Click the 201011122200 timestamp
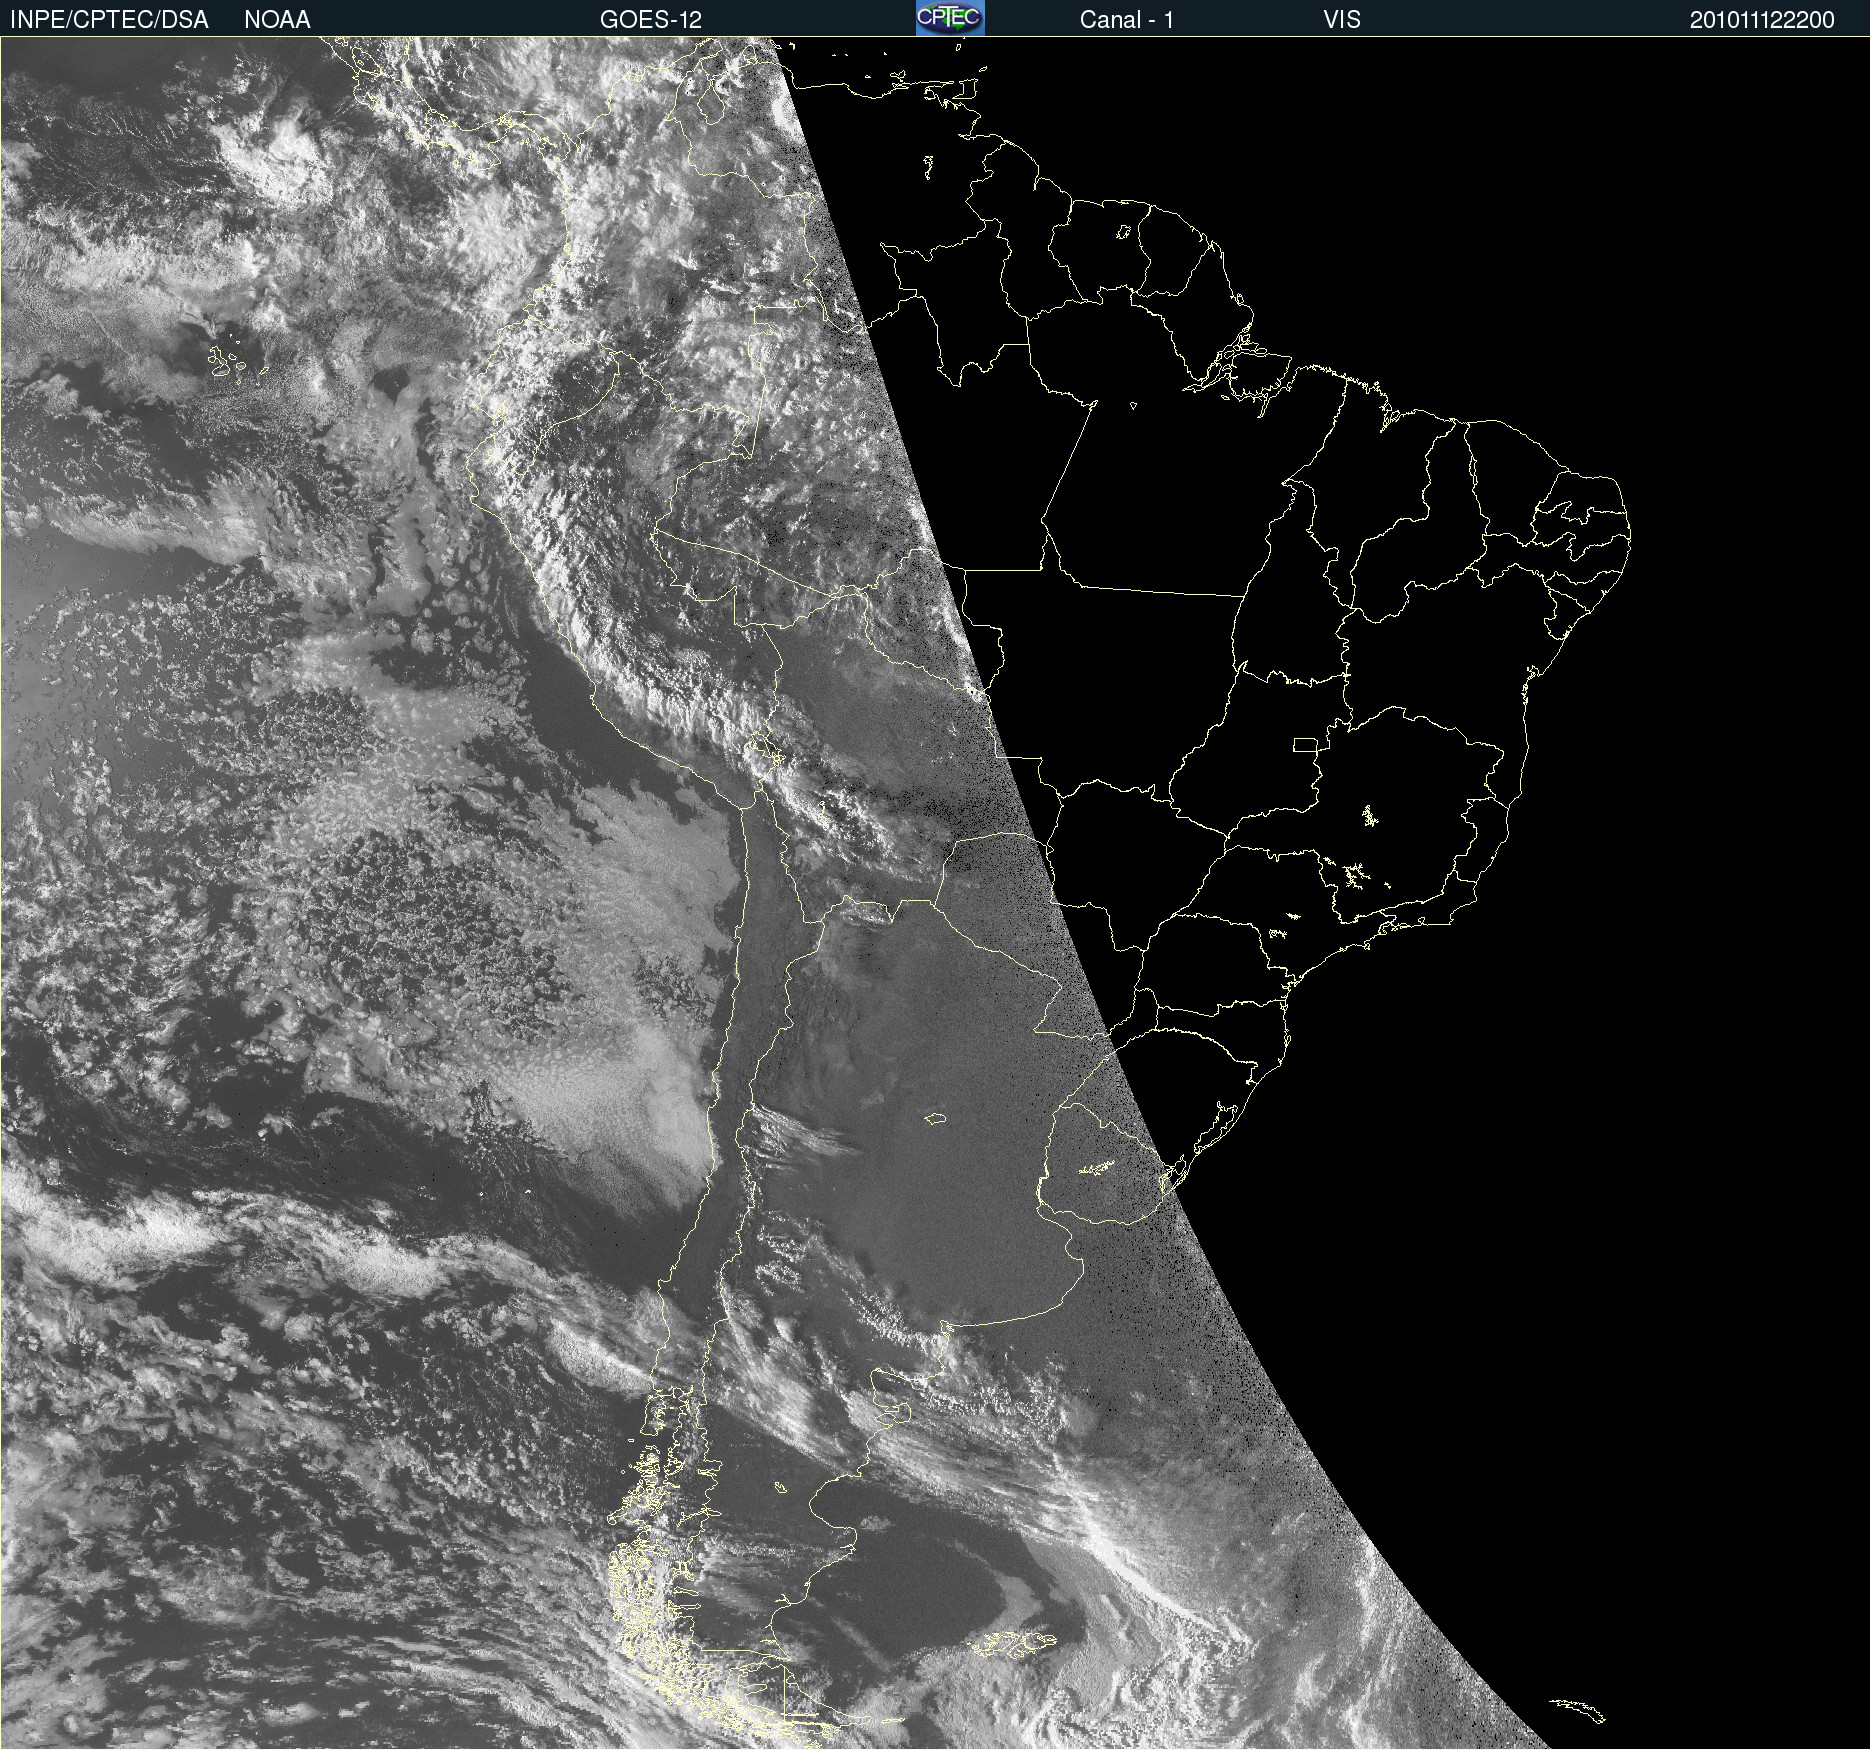1870x1750 pixels. 1762,20
